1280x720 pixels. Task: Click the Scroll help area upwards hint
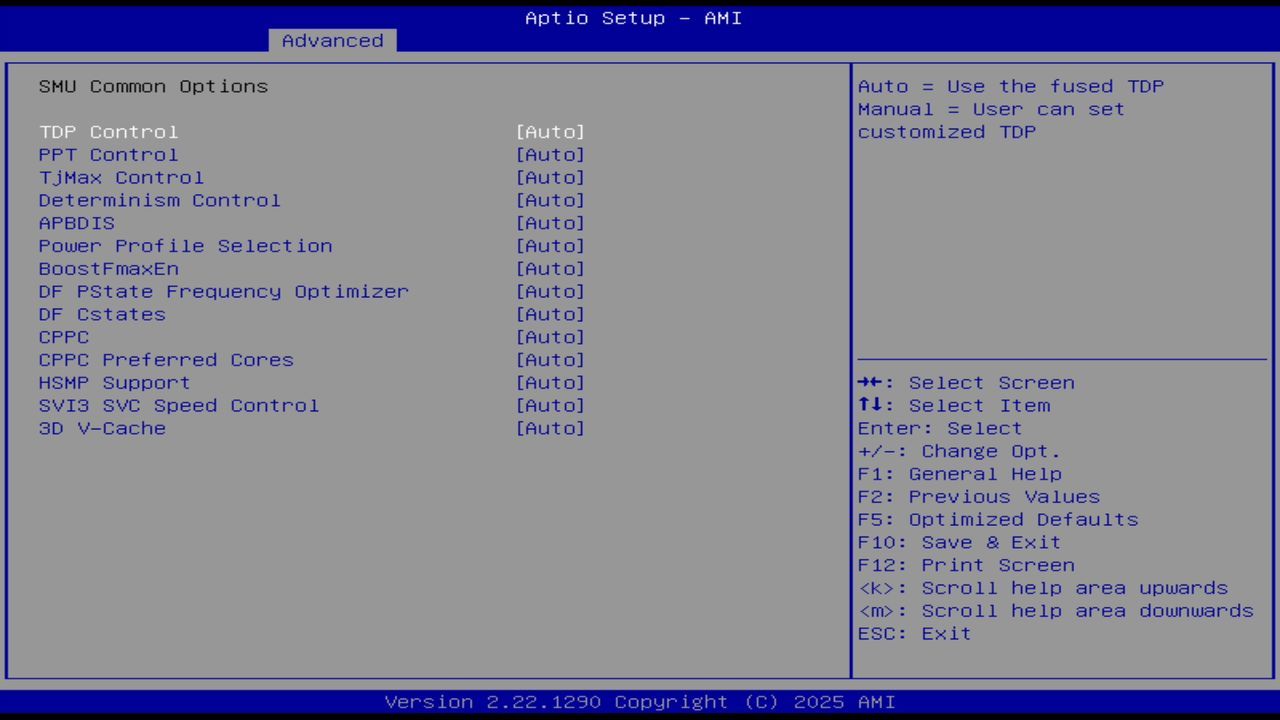[1043, 588]
